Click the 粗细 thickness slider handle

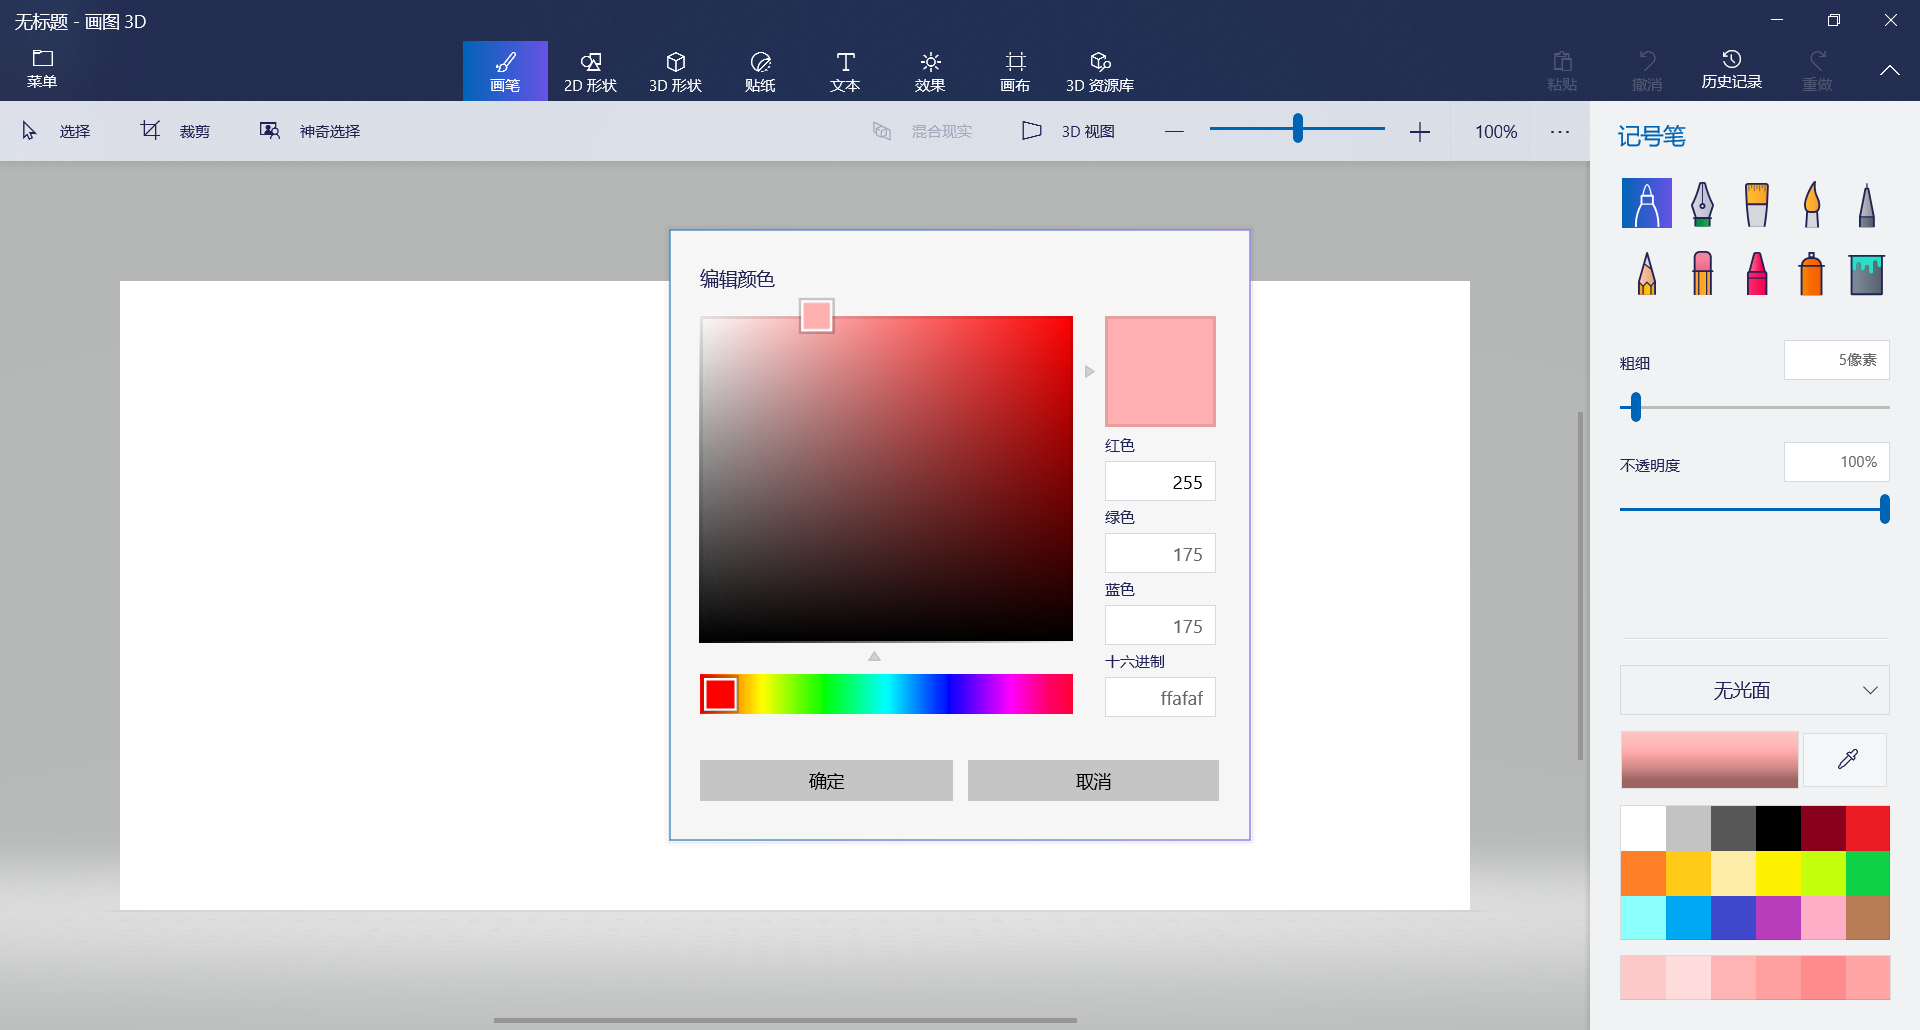coord(1635,407)
